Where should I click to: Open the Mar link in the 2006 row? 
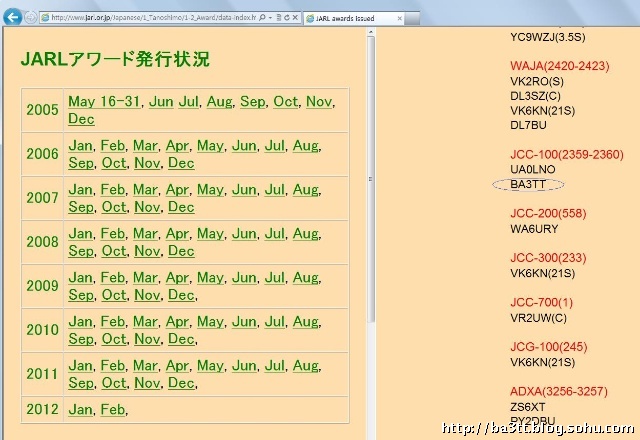[x=145, y=145]
